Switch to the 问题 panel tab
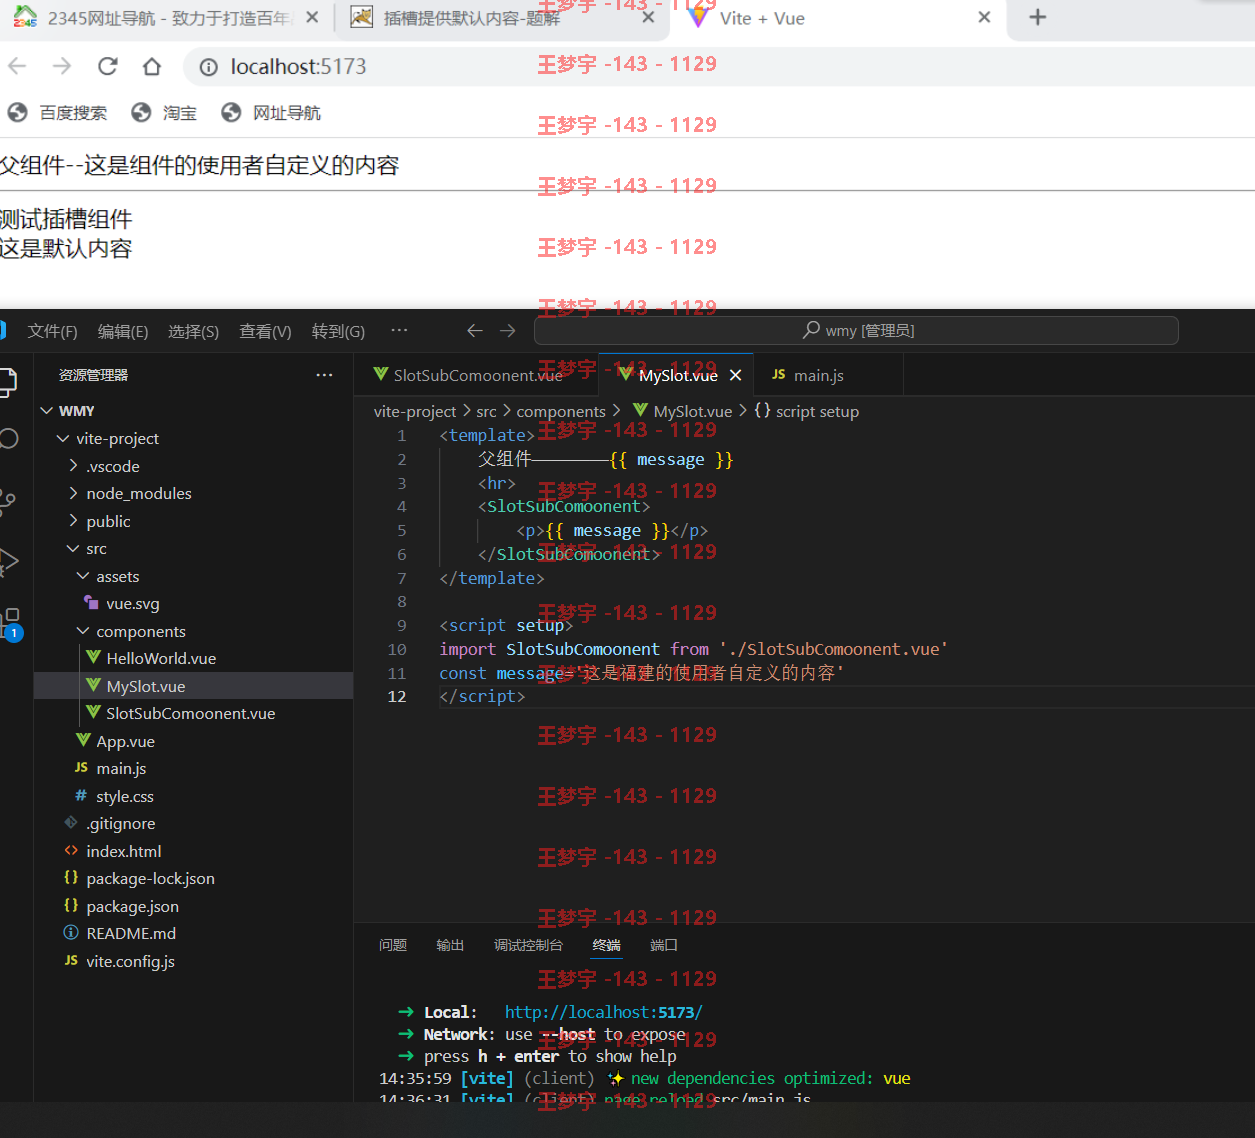This screenshot has height=1138, width=1255. coord(393,945)
